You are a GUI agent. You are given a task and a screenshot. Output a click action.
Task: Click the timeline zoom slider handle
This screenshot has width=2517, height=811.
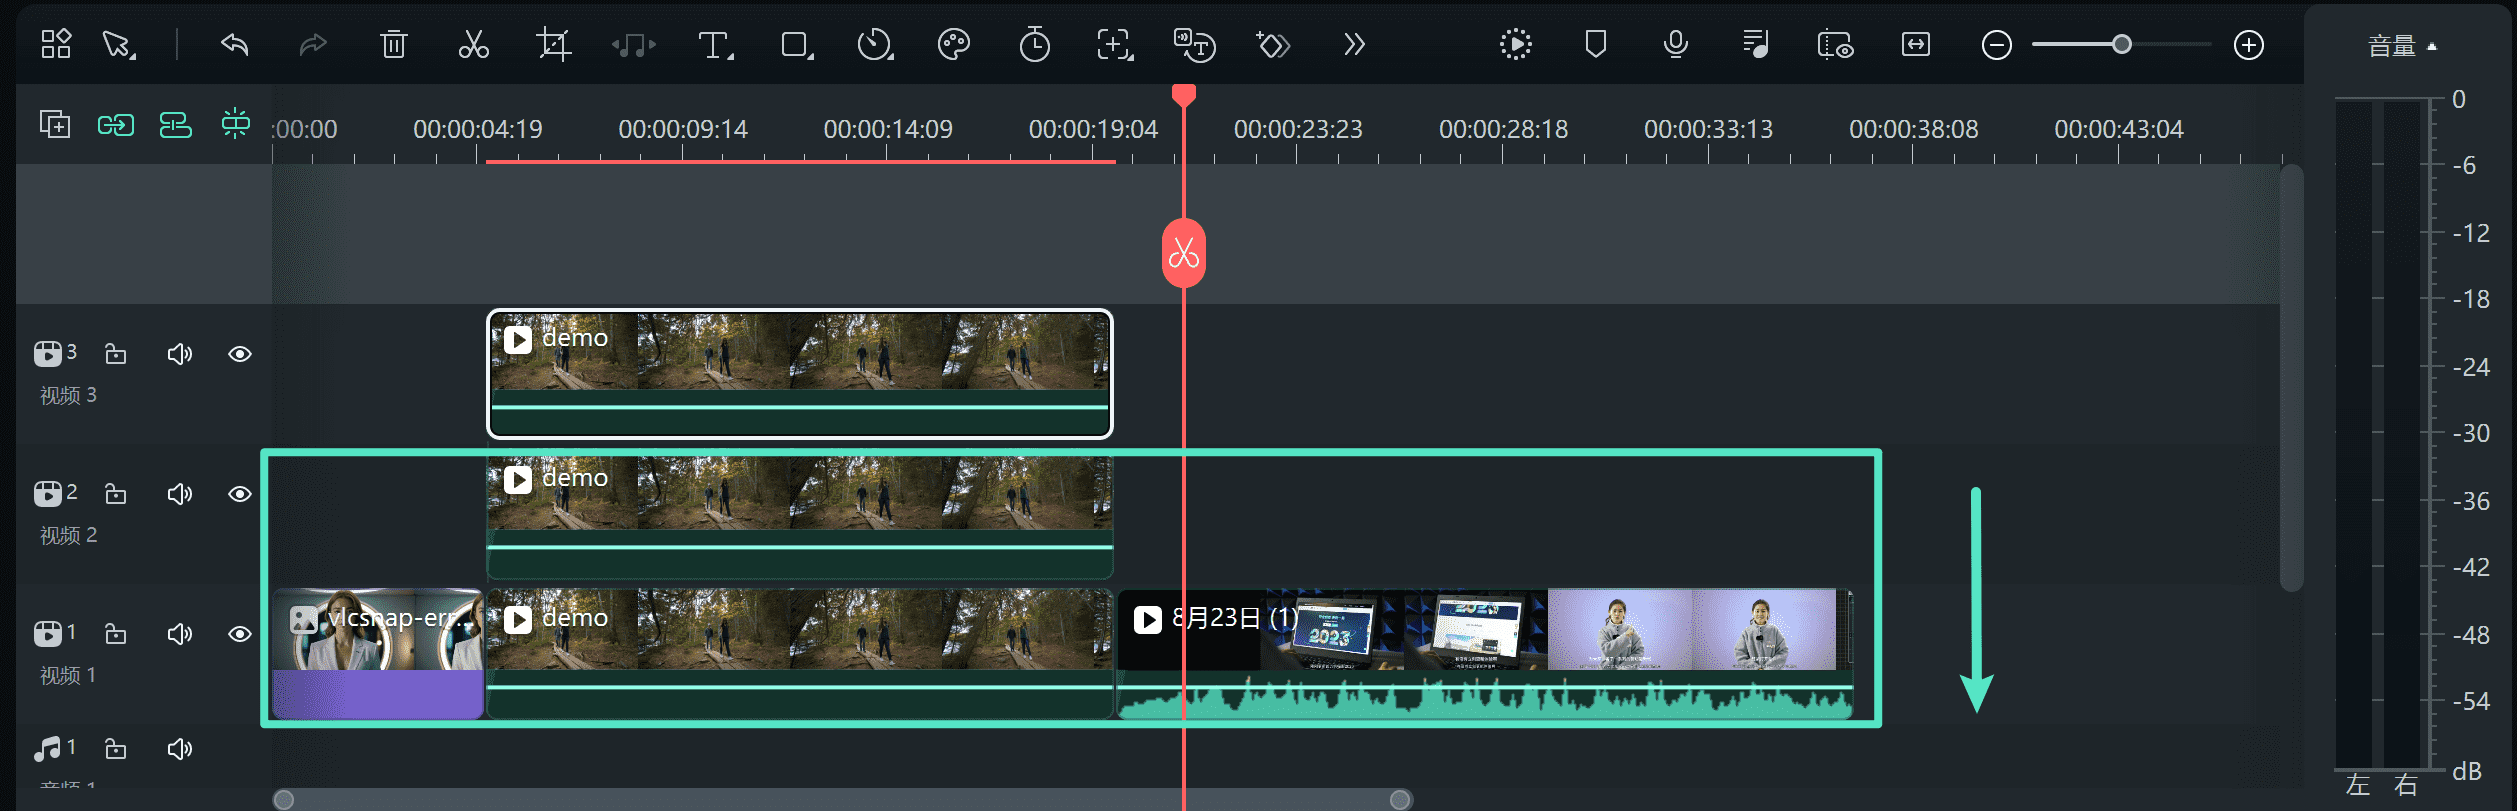click(x=2121, y=45)
